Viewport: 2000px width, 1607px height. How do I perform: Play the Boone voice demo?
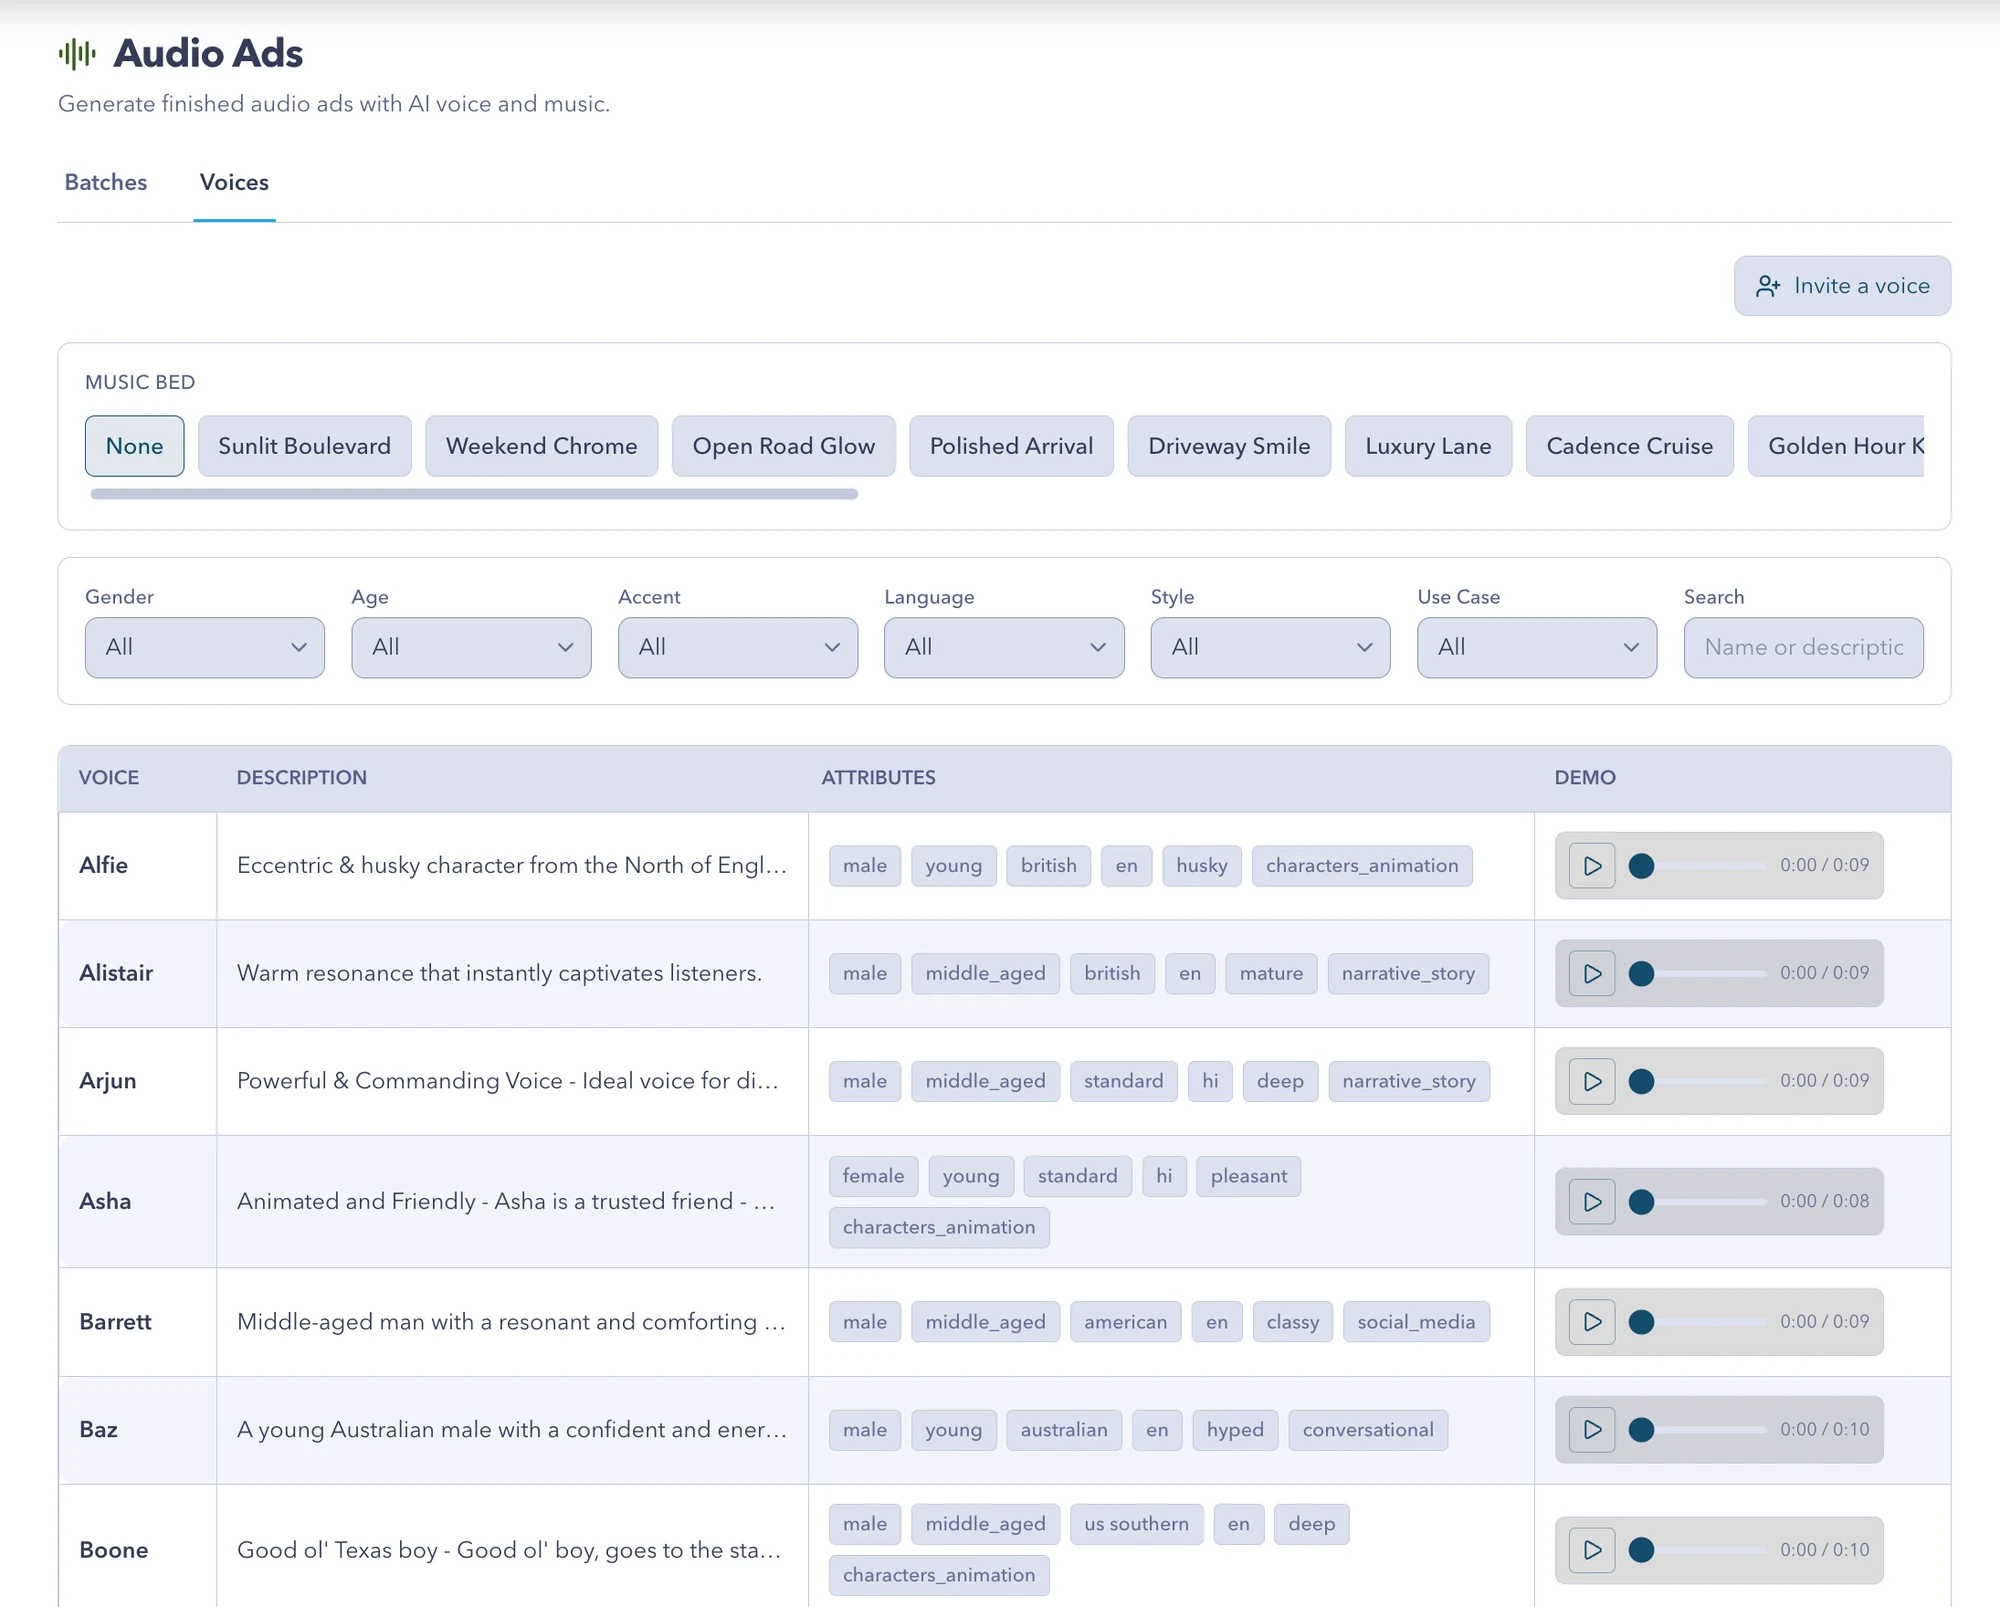1592,1550
